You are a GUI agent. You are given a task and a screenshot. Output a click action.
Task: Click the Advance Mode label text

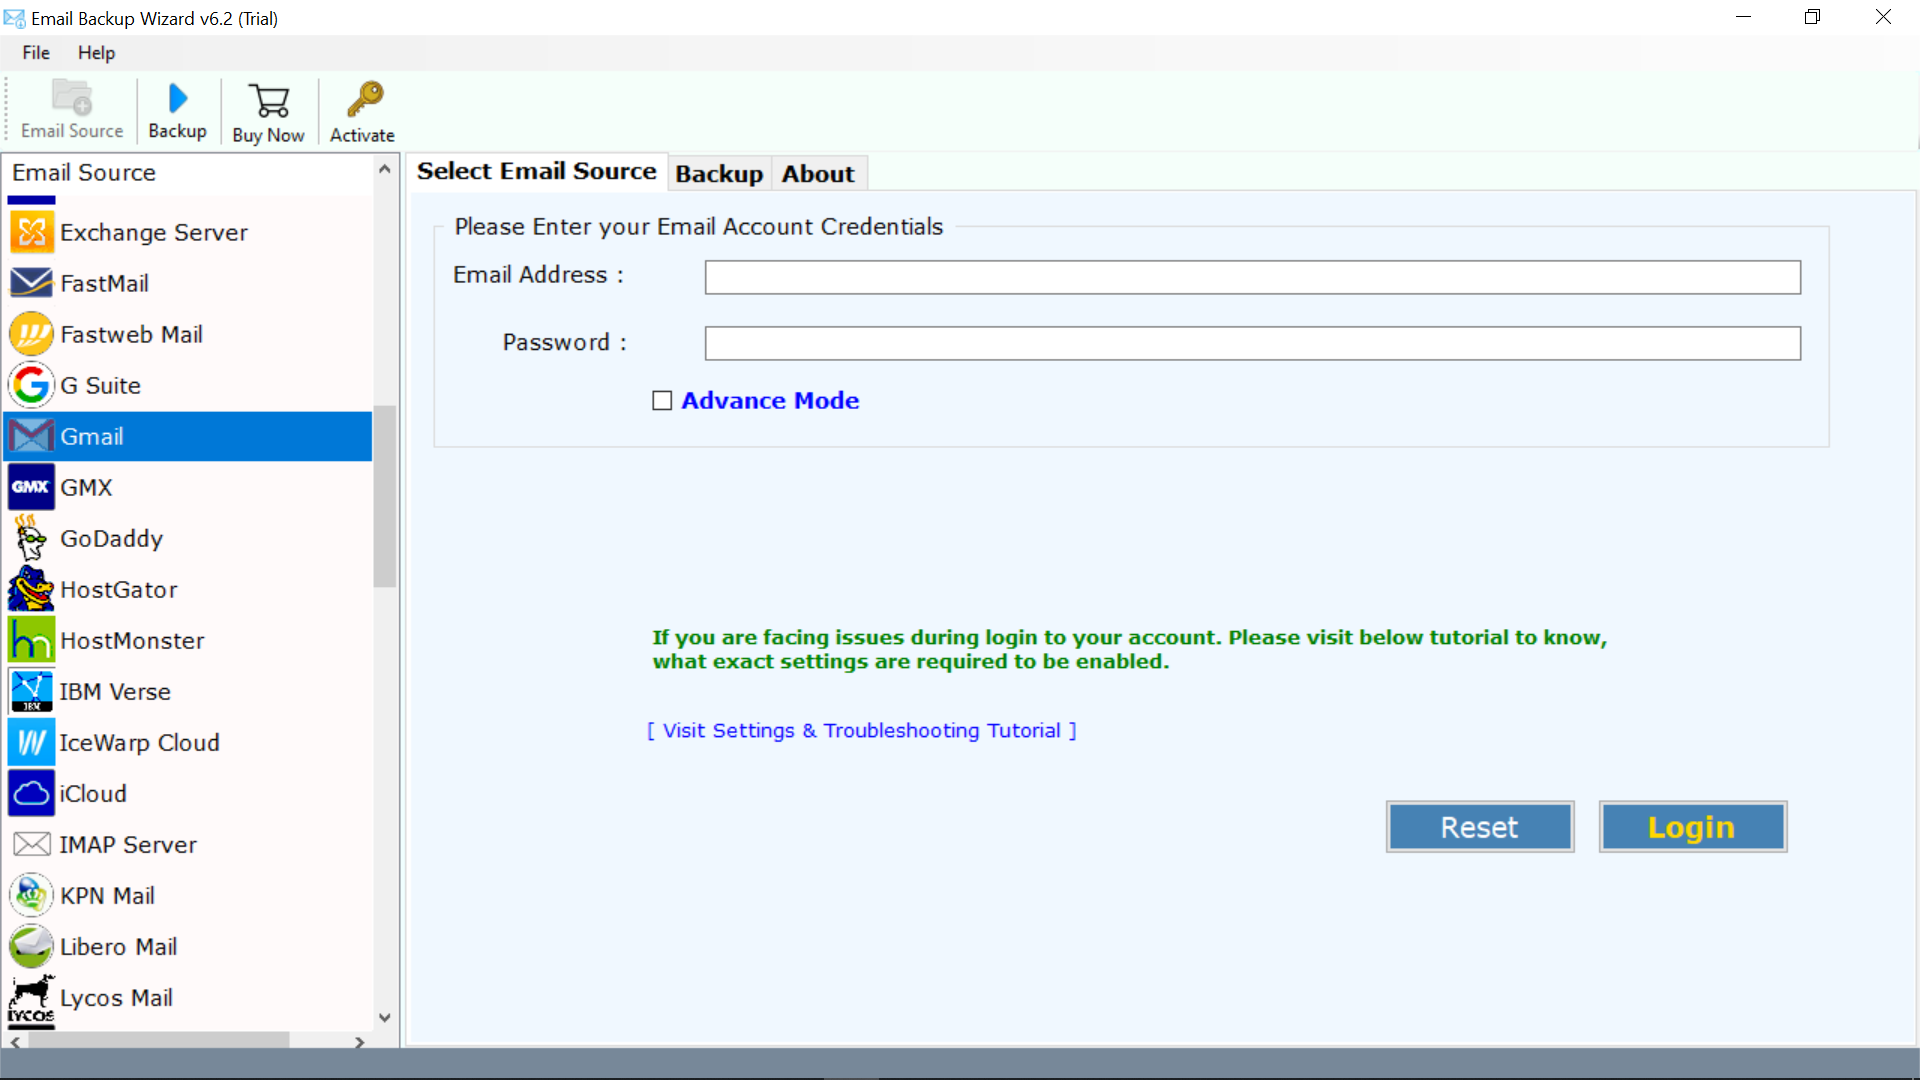(x=770, y=401)
